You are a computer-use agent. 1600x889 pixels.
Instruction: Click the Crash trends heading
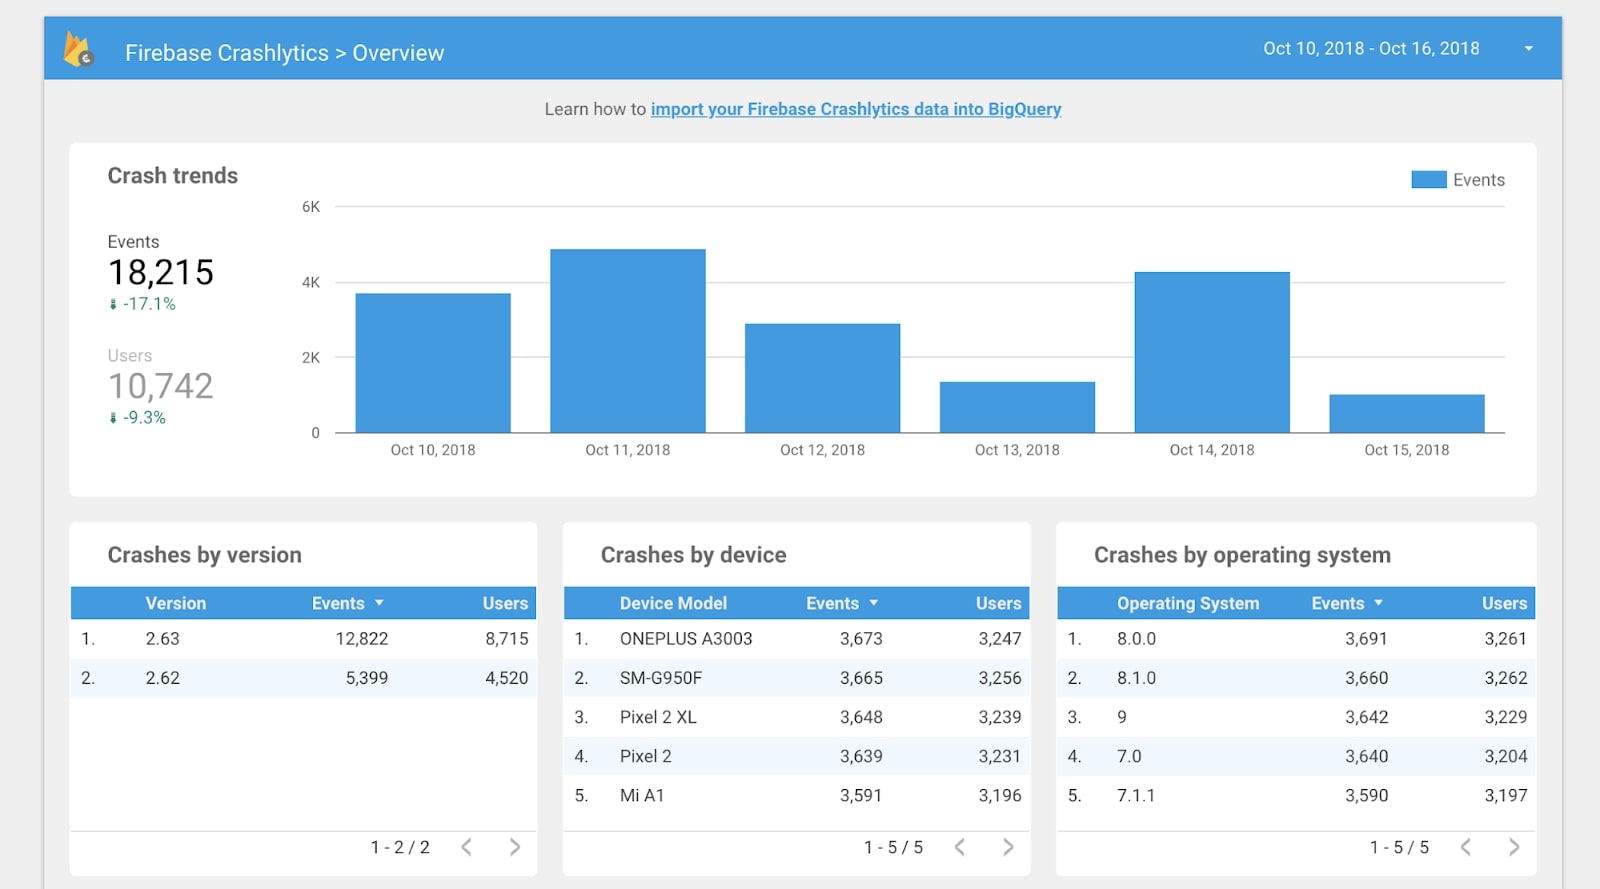coord(173,175)
